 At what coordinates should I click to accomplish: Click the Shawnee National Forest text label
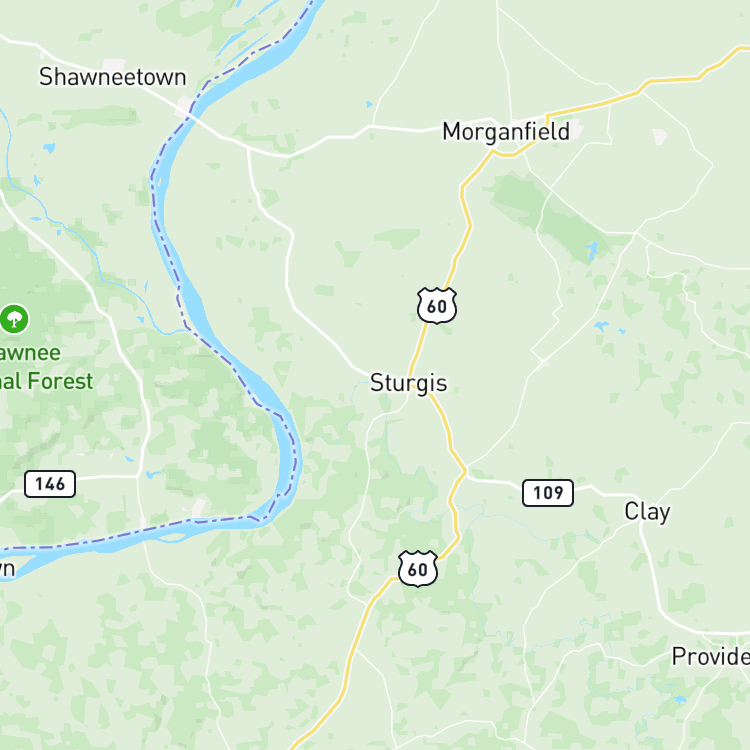46,367
